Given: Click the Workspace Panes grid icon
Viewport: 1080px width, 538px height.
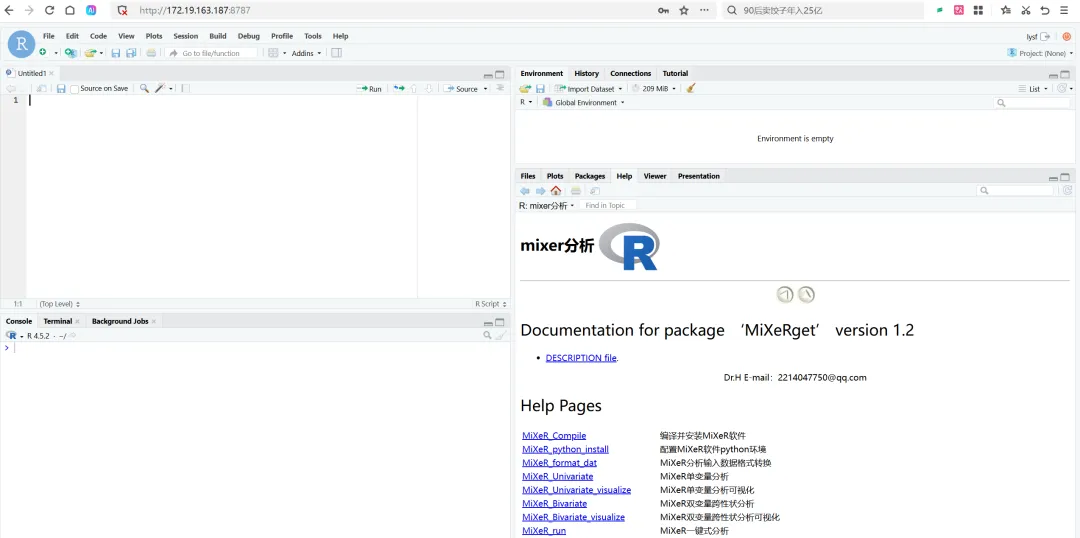Looking at the screenshot, I should tap(273, 53).
